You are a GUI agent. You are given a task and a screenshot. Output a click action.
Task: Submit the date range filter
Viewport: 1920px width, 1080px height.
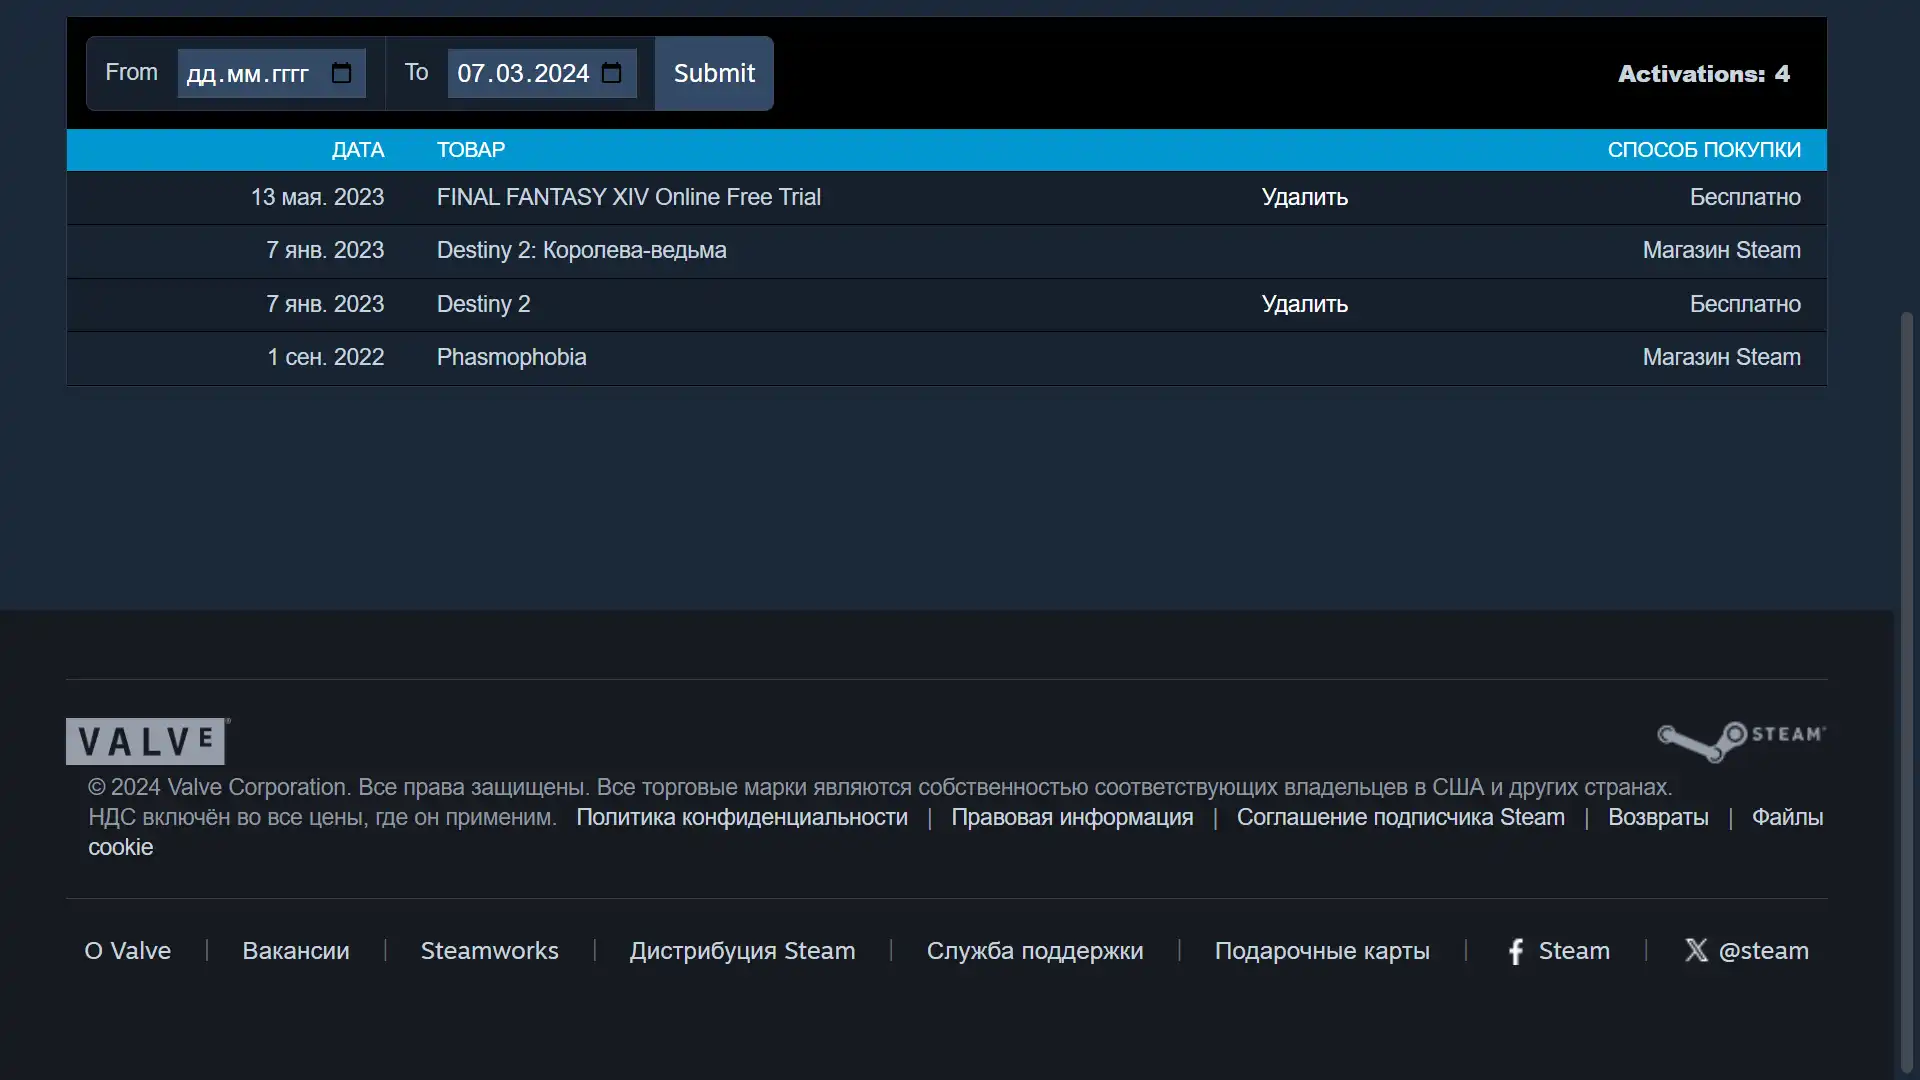click(x=714, y=73)
